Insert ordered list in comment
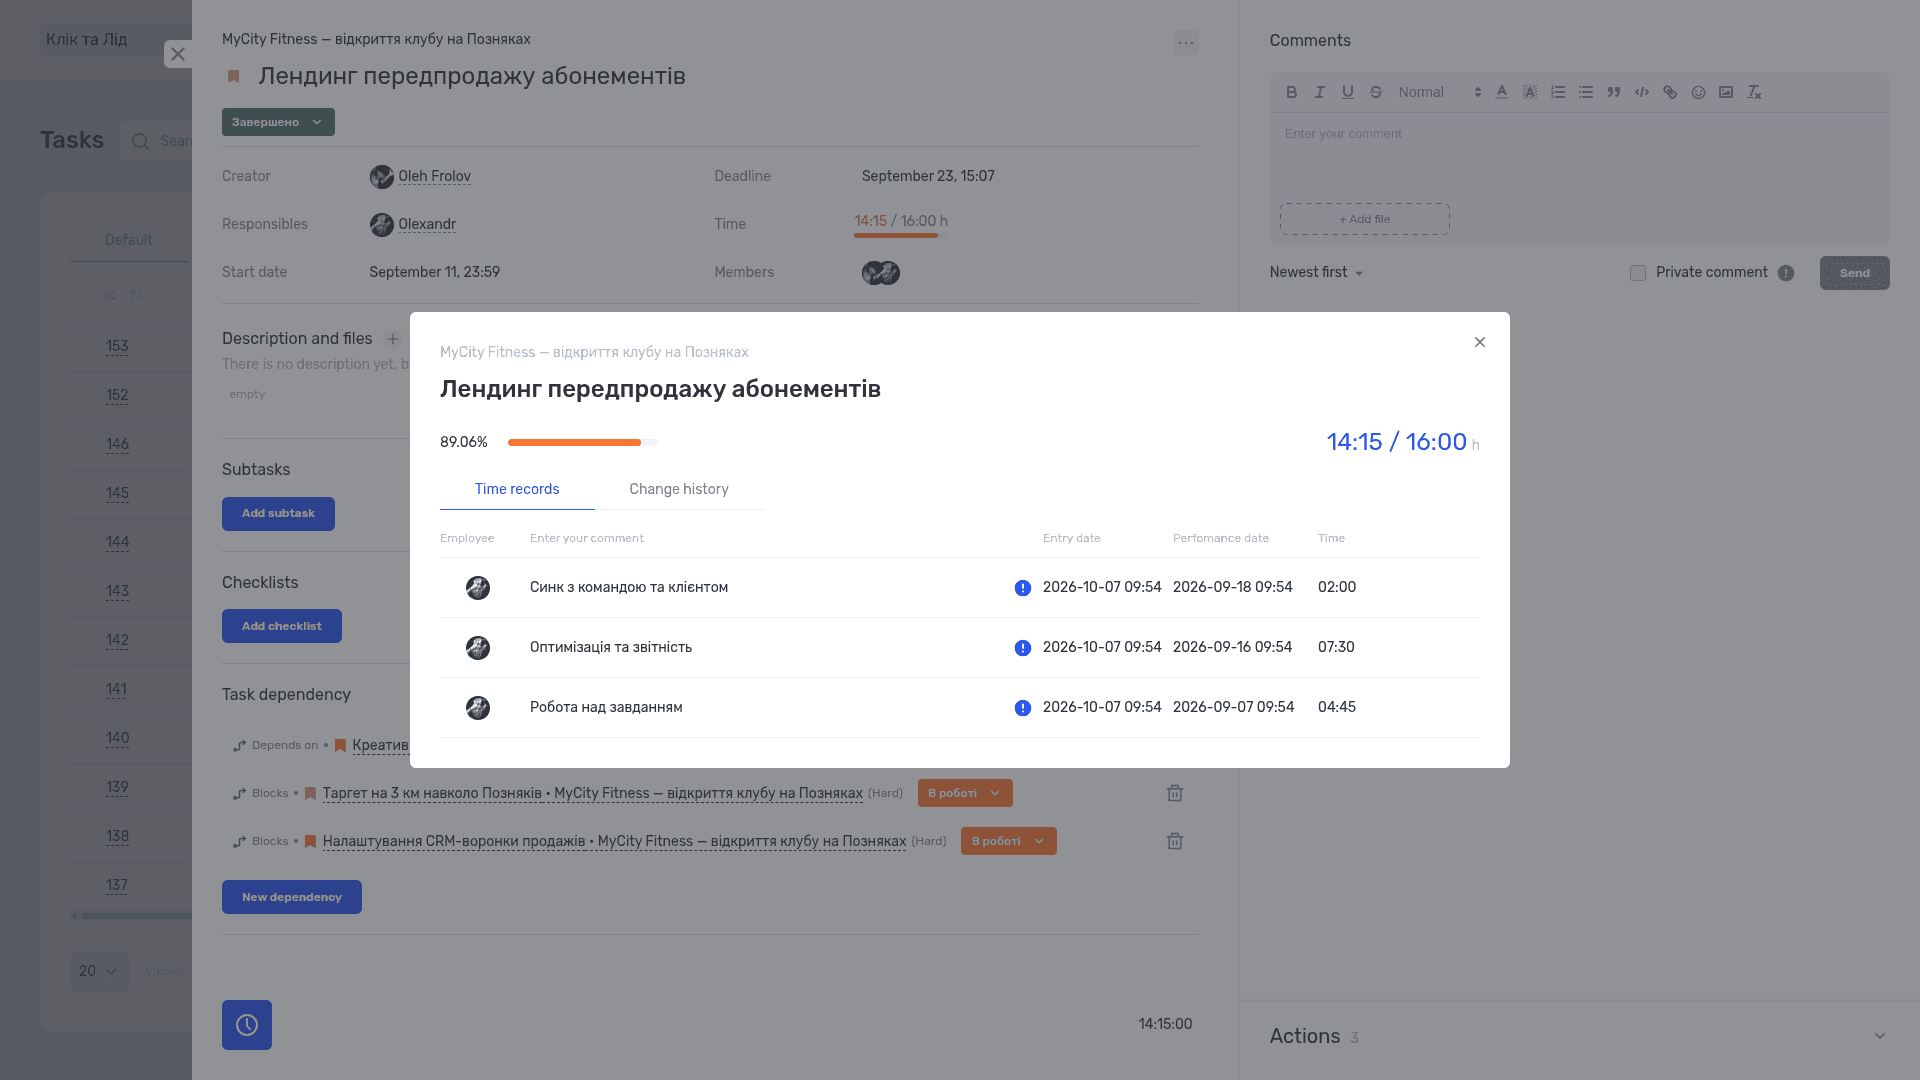The image size is (1920, 1080). 1557,92
